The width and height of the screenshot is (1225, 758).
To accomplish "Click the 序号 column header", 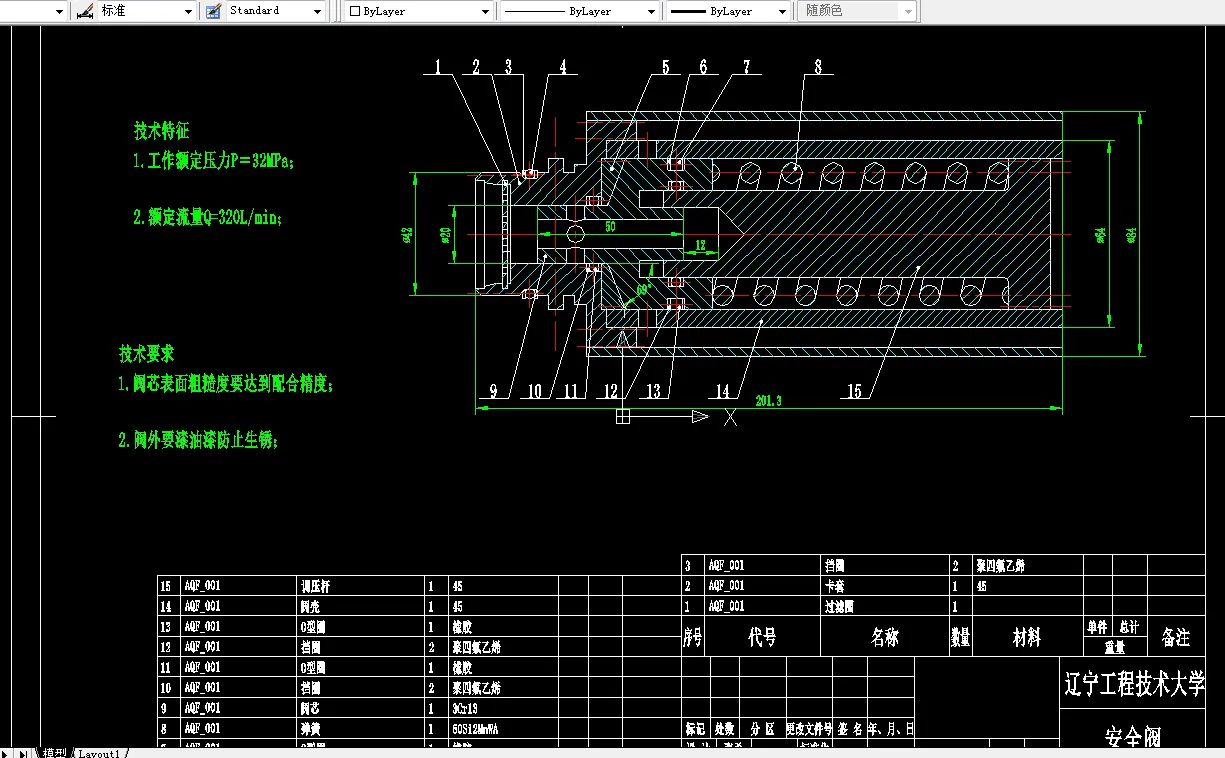I will click(693, 637).
